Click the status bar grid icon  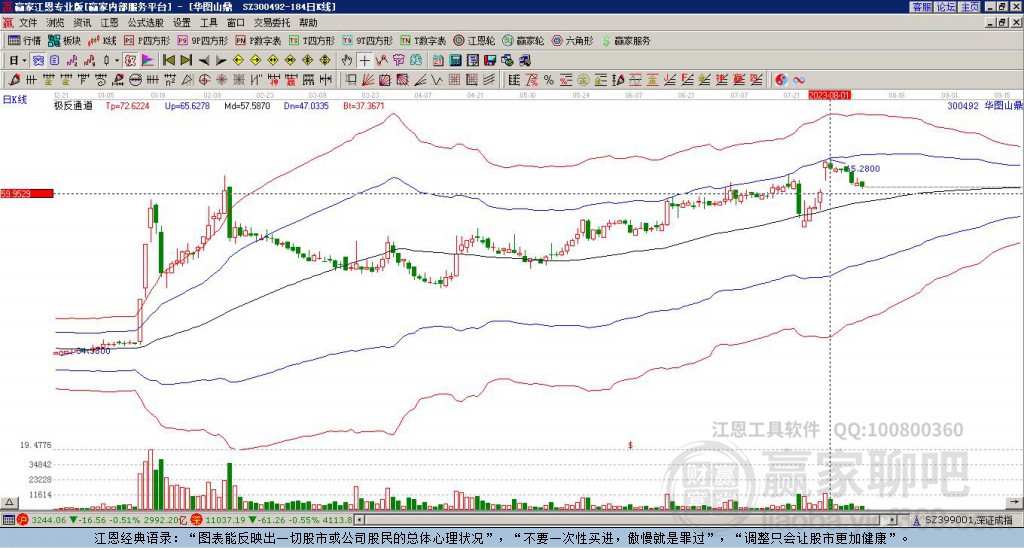pos(8,520)
